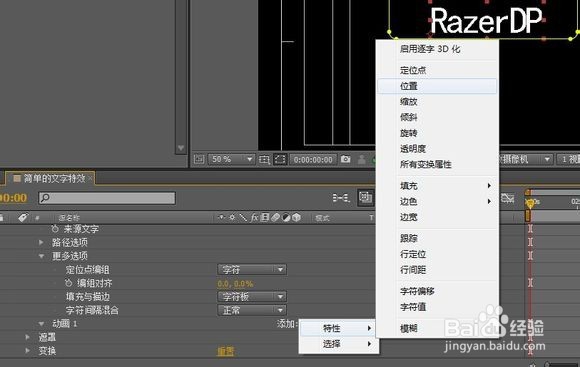
Task: Collapse the 更多选项 group
Action: (x=41, y=256)
